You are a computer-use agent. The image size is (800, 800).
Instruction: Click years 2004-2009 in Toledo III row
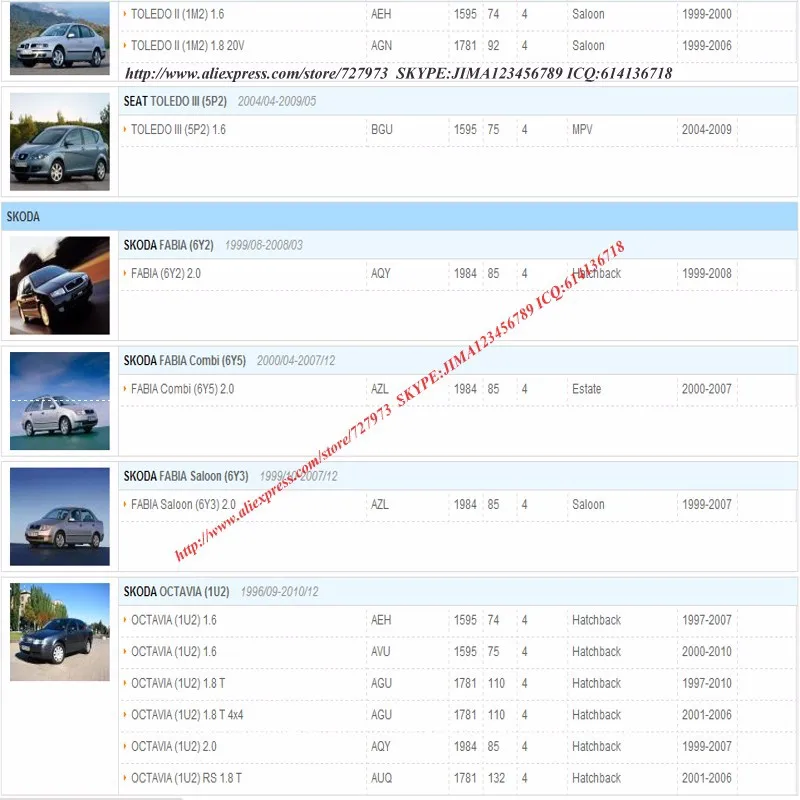[707, 130]
